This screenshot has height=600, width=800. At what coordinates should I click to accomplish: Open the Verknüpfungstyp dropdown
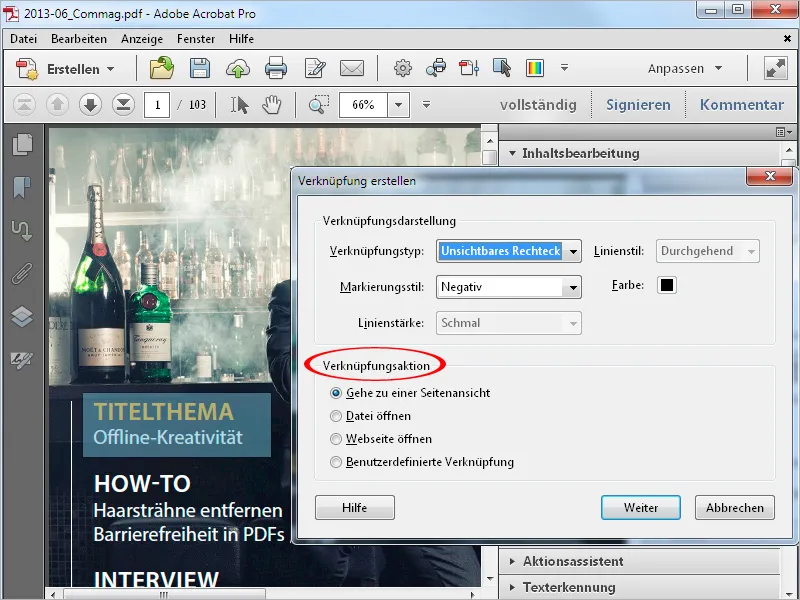(x=509, y=251)
